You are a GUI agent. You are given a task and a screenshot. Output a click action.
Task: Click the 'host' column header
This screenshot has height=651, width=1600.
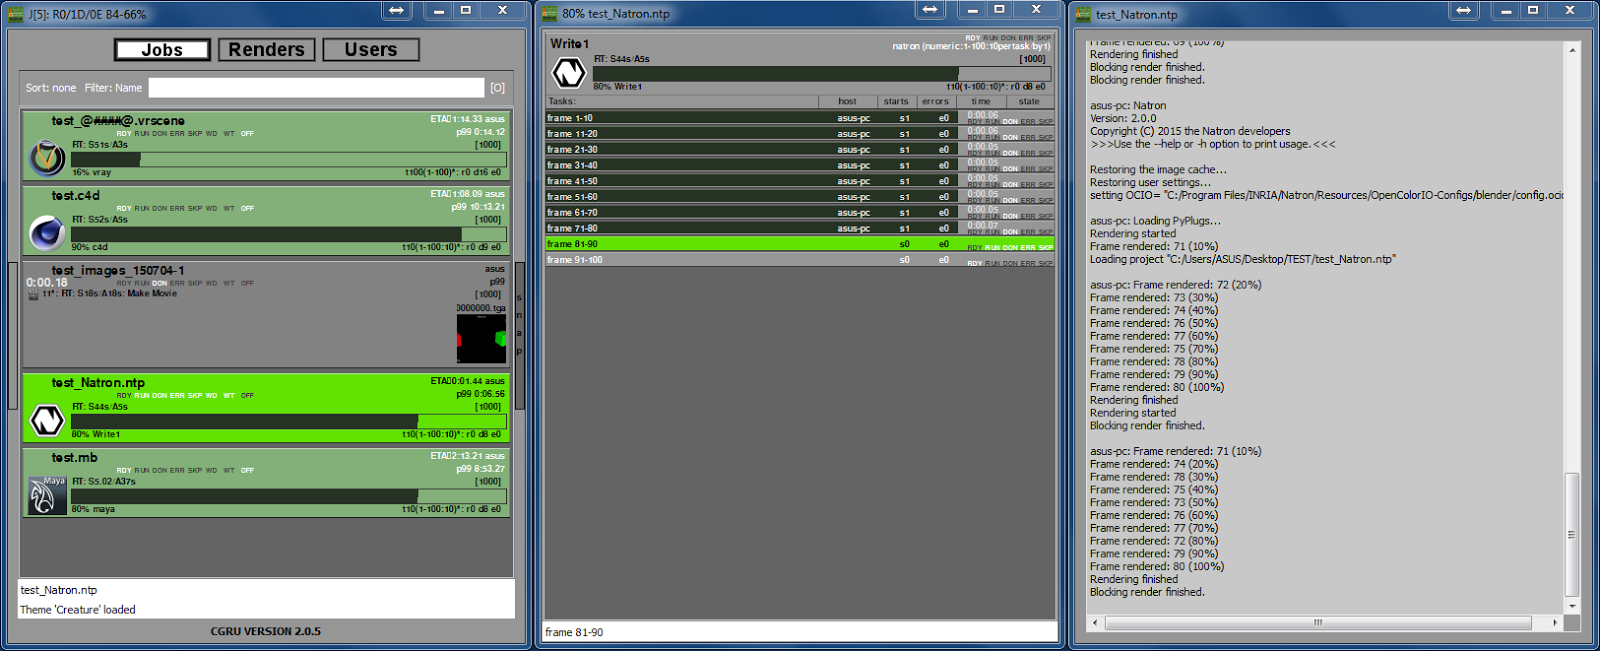point(847,101)
